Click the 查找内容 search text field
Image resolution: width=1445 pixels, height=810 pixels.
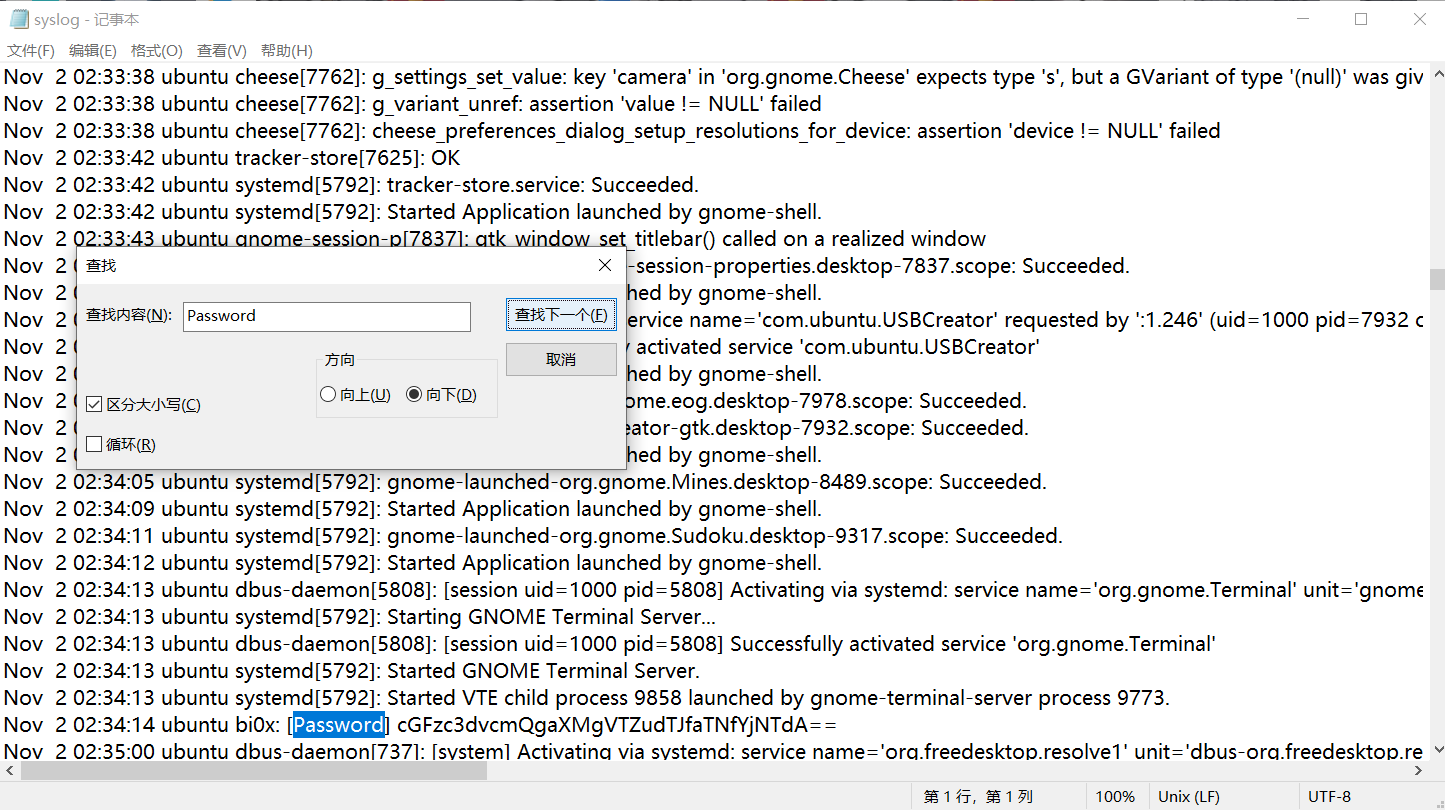click(326, 316)
